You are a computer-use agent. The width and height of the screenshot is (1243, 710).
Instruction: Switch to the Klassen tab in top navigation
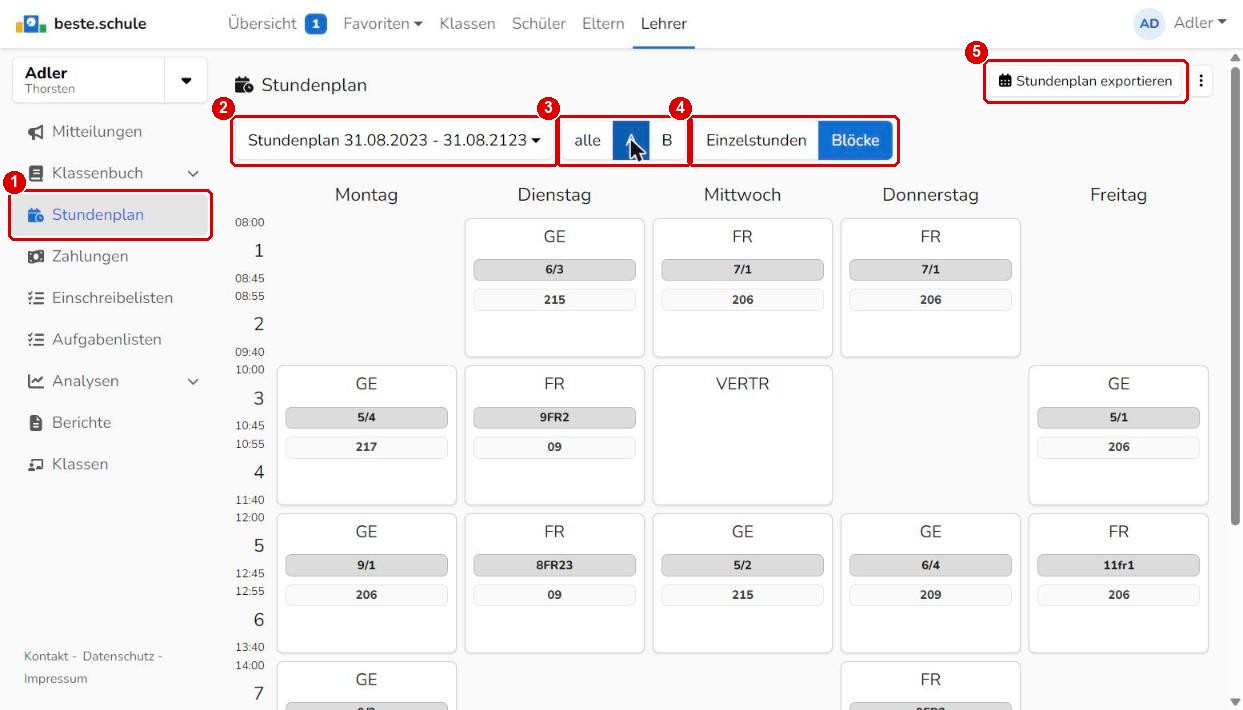click(x=467, y=23)
